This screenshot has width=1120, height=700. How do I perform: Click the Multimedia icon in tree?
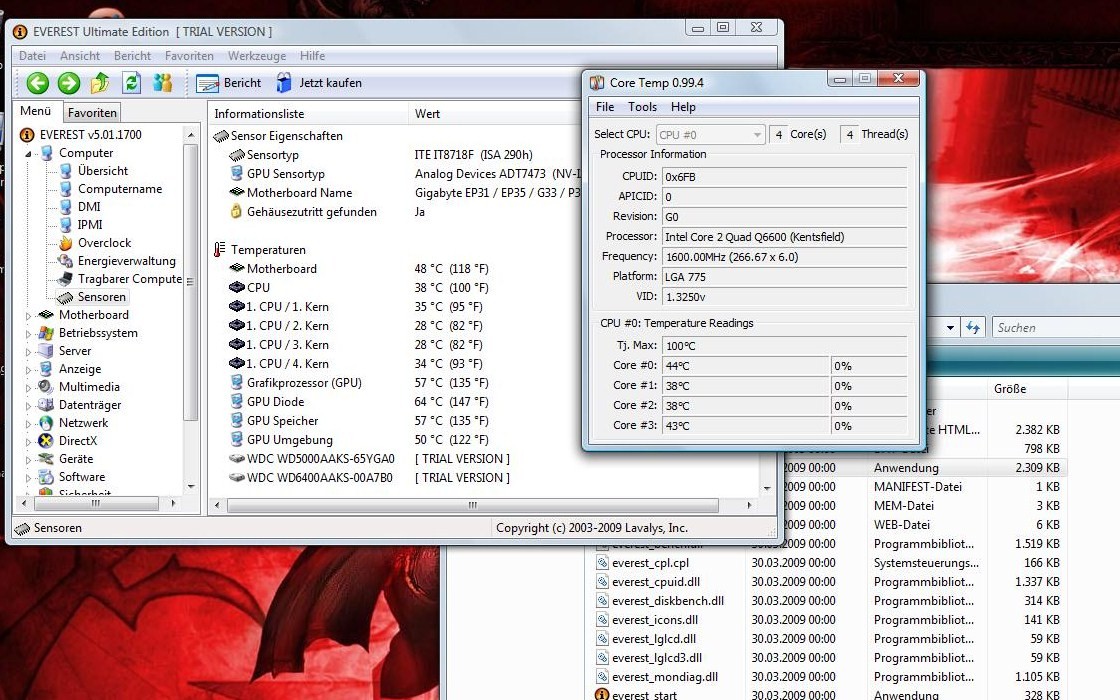[46, 386]
